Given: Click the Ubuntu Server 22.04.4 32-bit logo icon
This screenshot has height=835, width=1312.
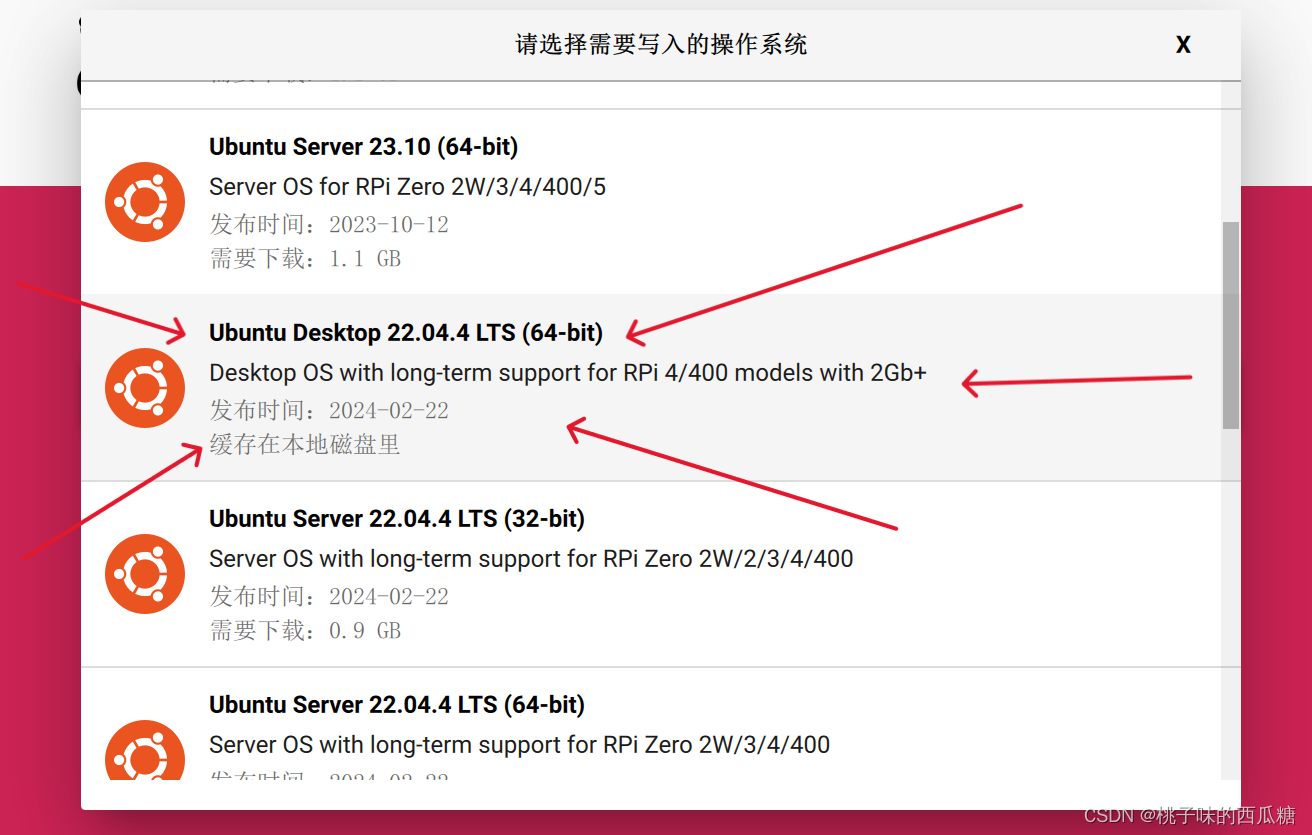Looking at the screenshot, I should pyautogui.click(x=144, y=574).
